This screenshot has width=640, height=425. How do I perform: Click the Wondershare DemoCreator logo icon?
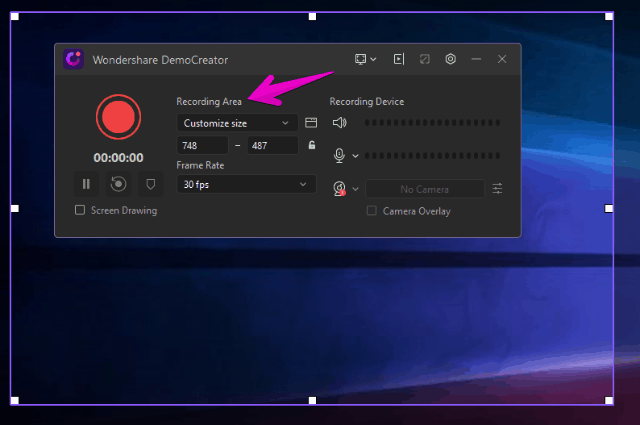point(73,59)
